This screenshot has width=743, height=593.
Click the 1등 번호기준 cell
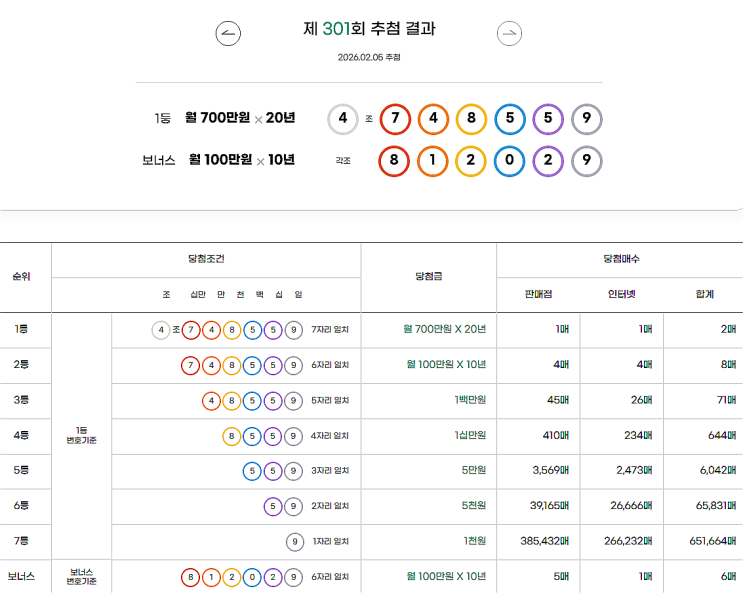[82, 435]
